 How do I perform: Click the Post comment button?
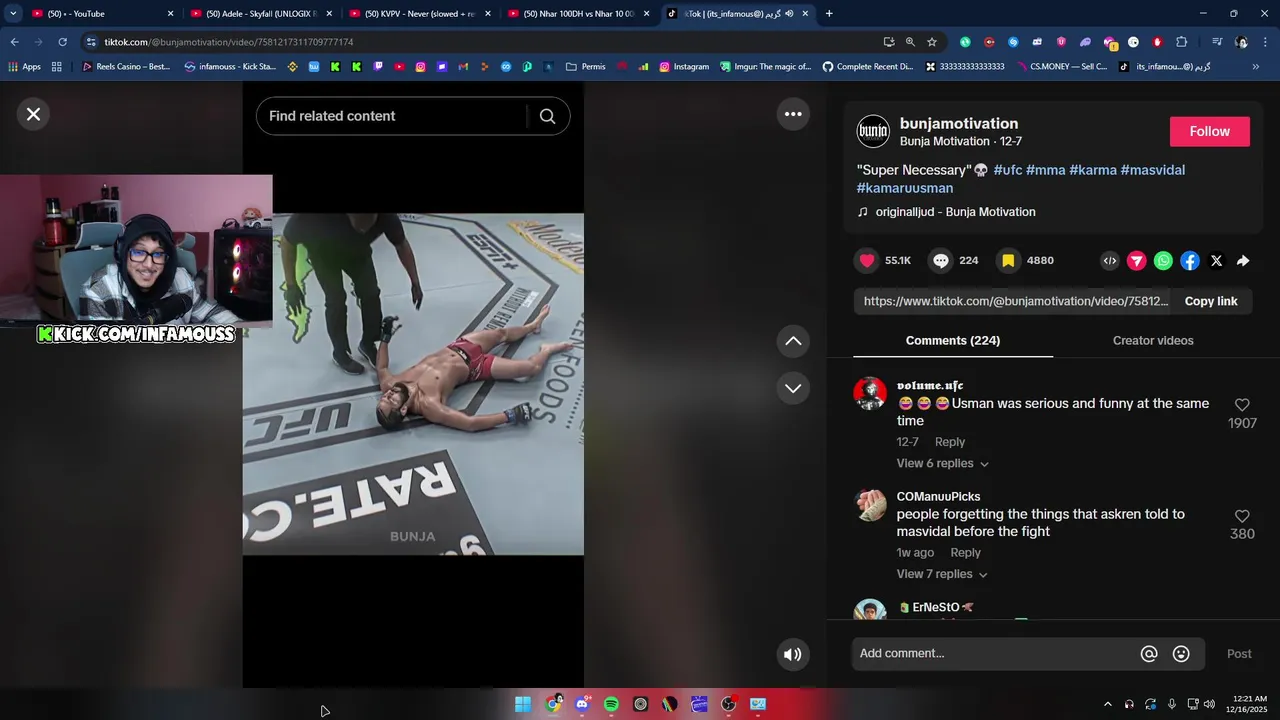tap(1239, 654)
